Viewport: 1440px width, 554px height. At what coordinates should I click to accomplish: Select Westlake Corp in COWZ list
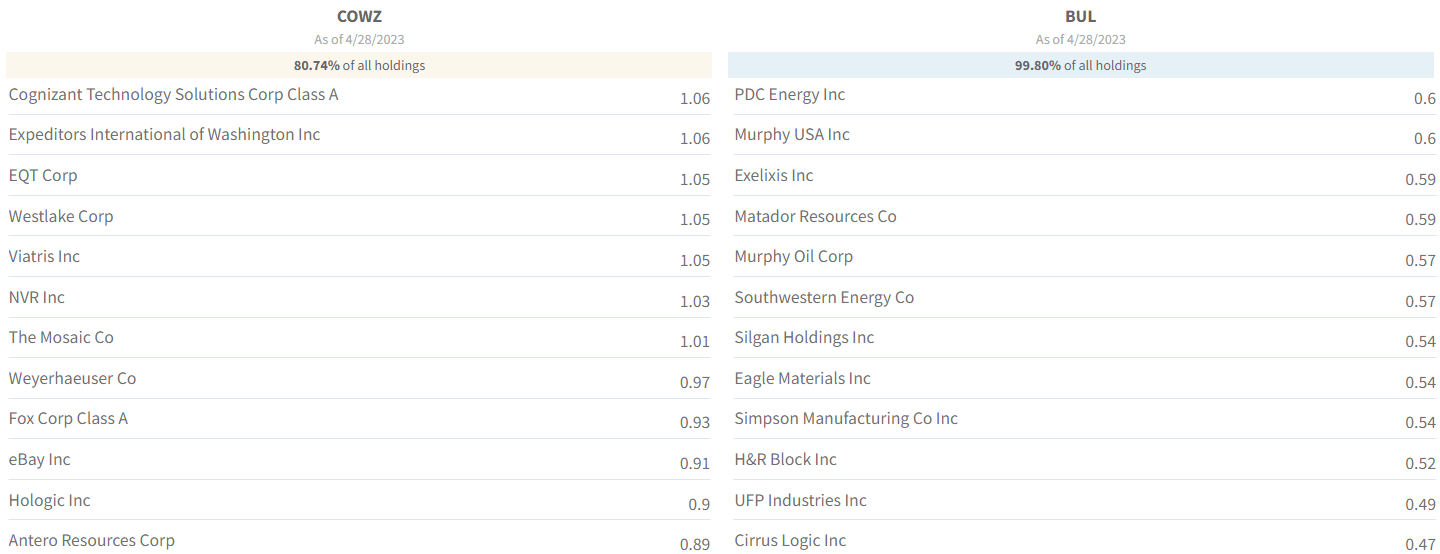61,216
